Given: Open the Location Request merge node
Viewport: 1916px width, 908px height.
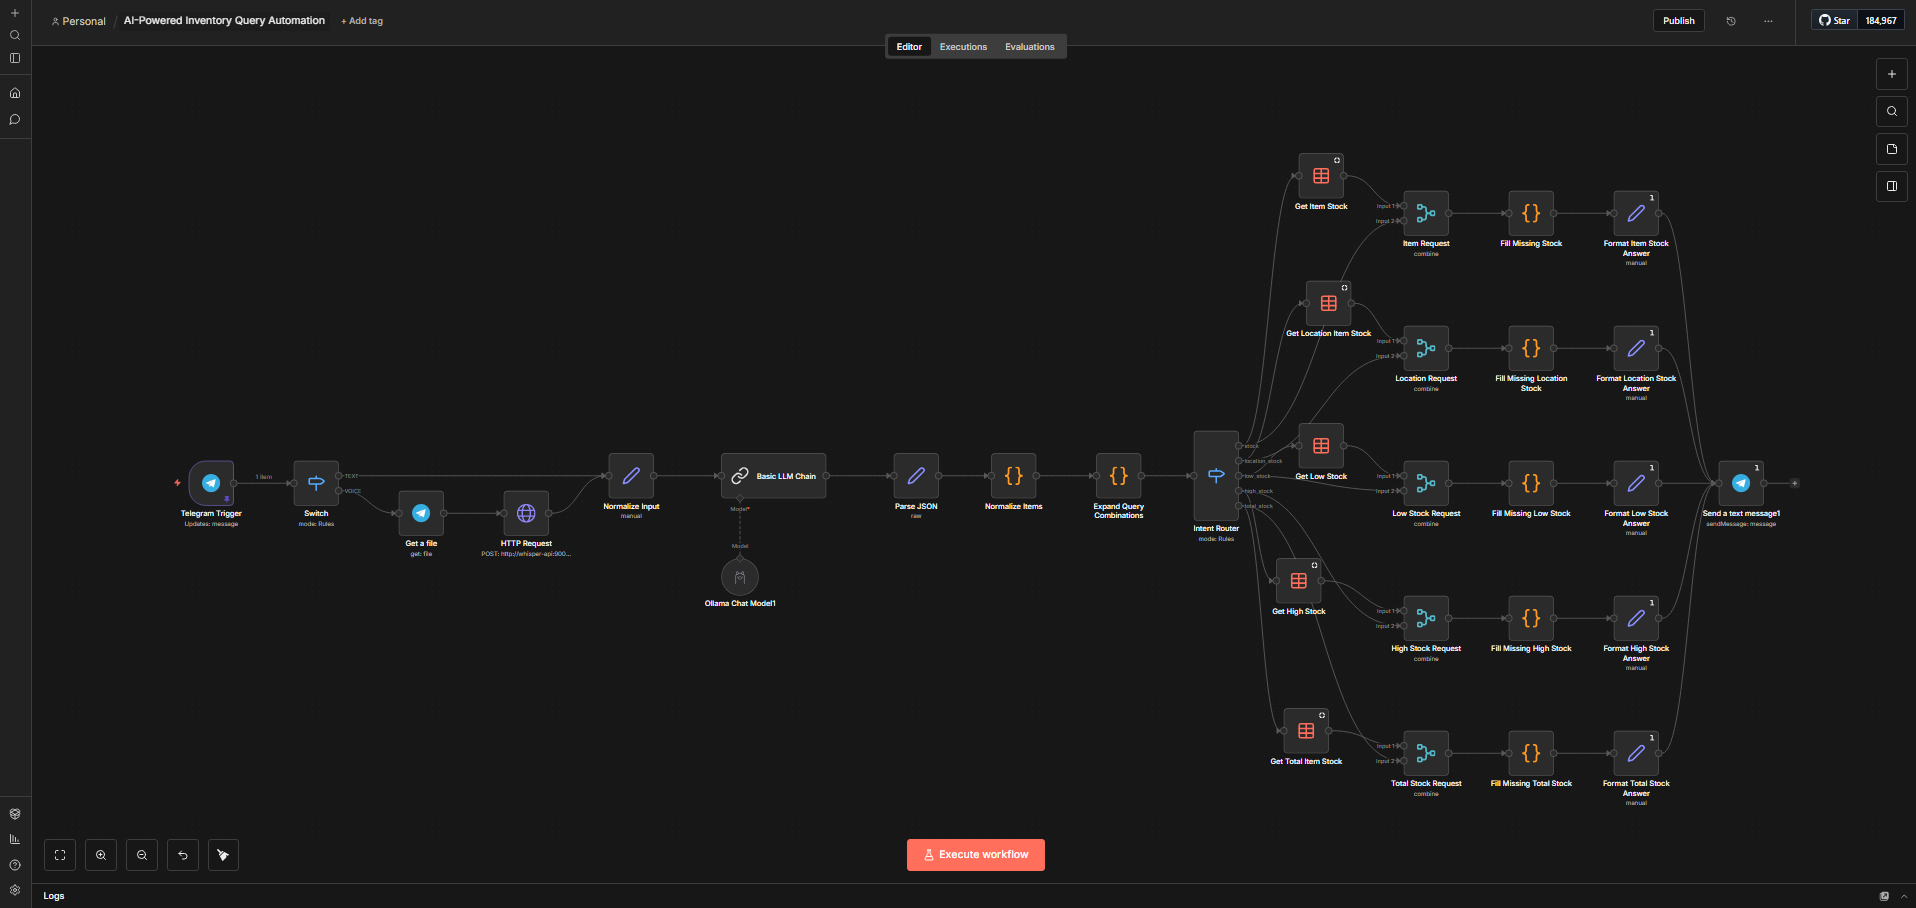Looking at the screenshot, I should click(1426, 348).
